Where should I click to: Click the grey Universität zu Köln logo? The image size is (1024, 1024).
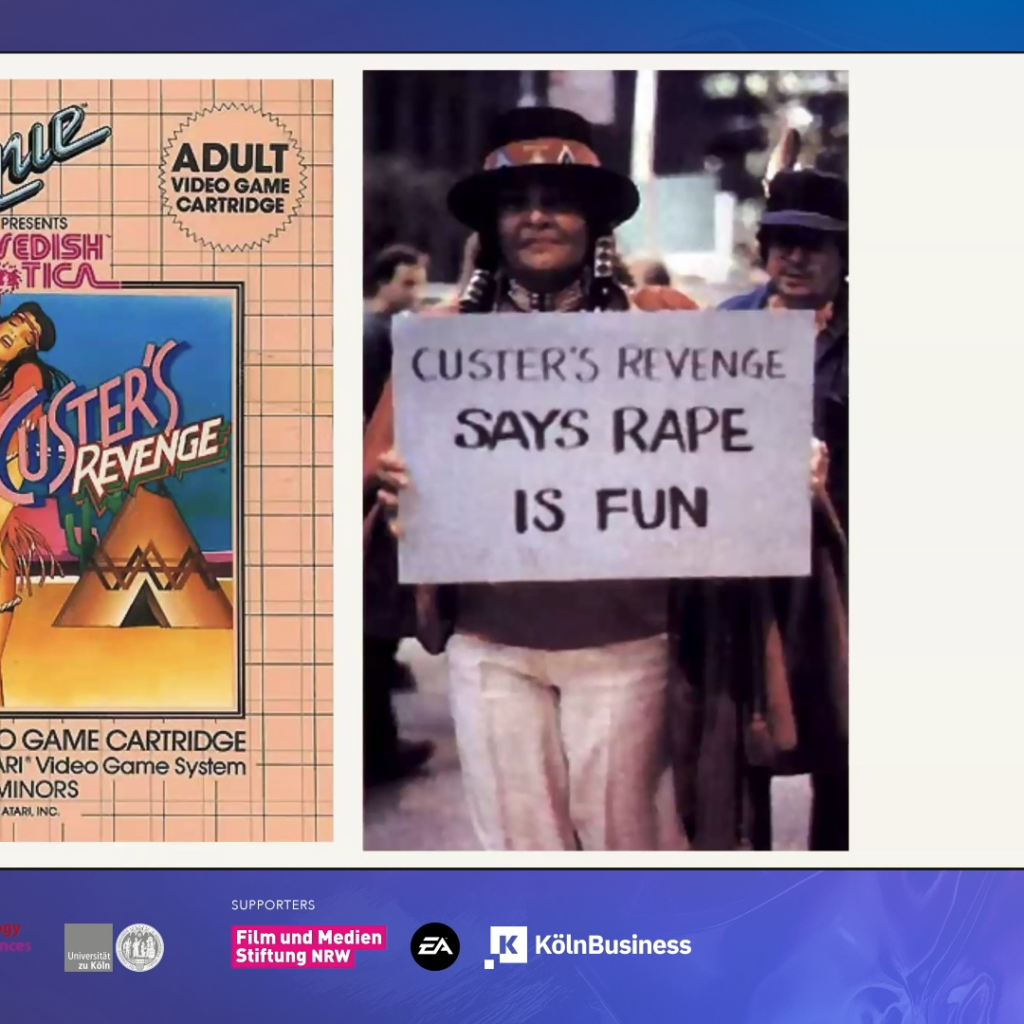(x=88, y=947)
